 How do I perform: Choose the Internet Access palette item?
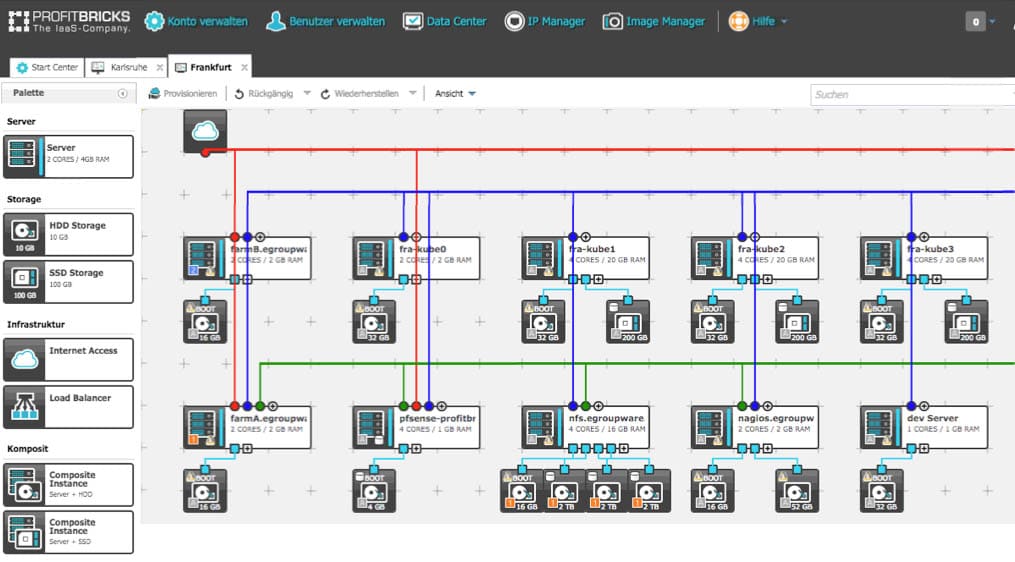68,360
